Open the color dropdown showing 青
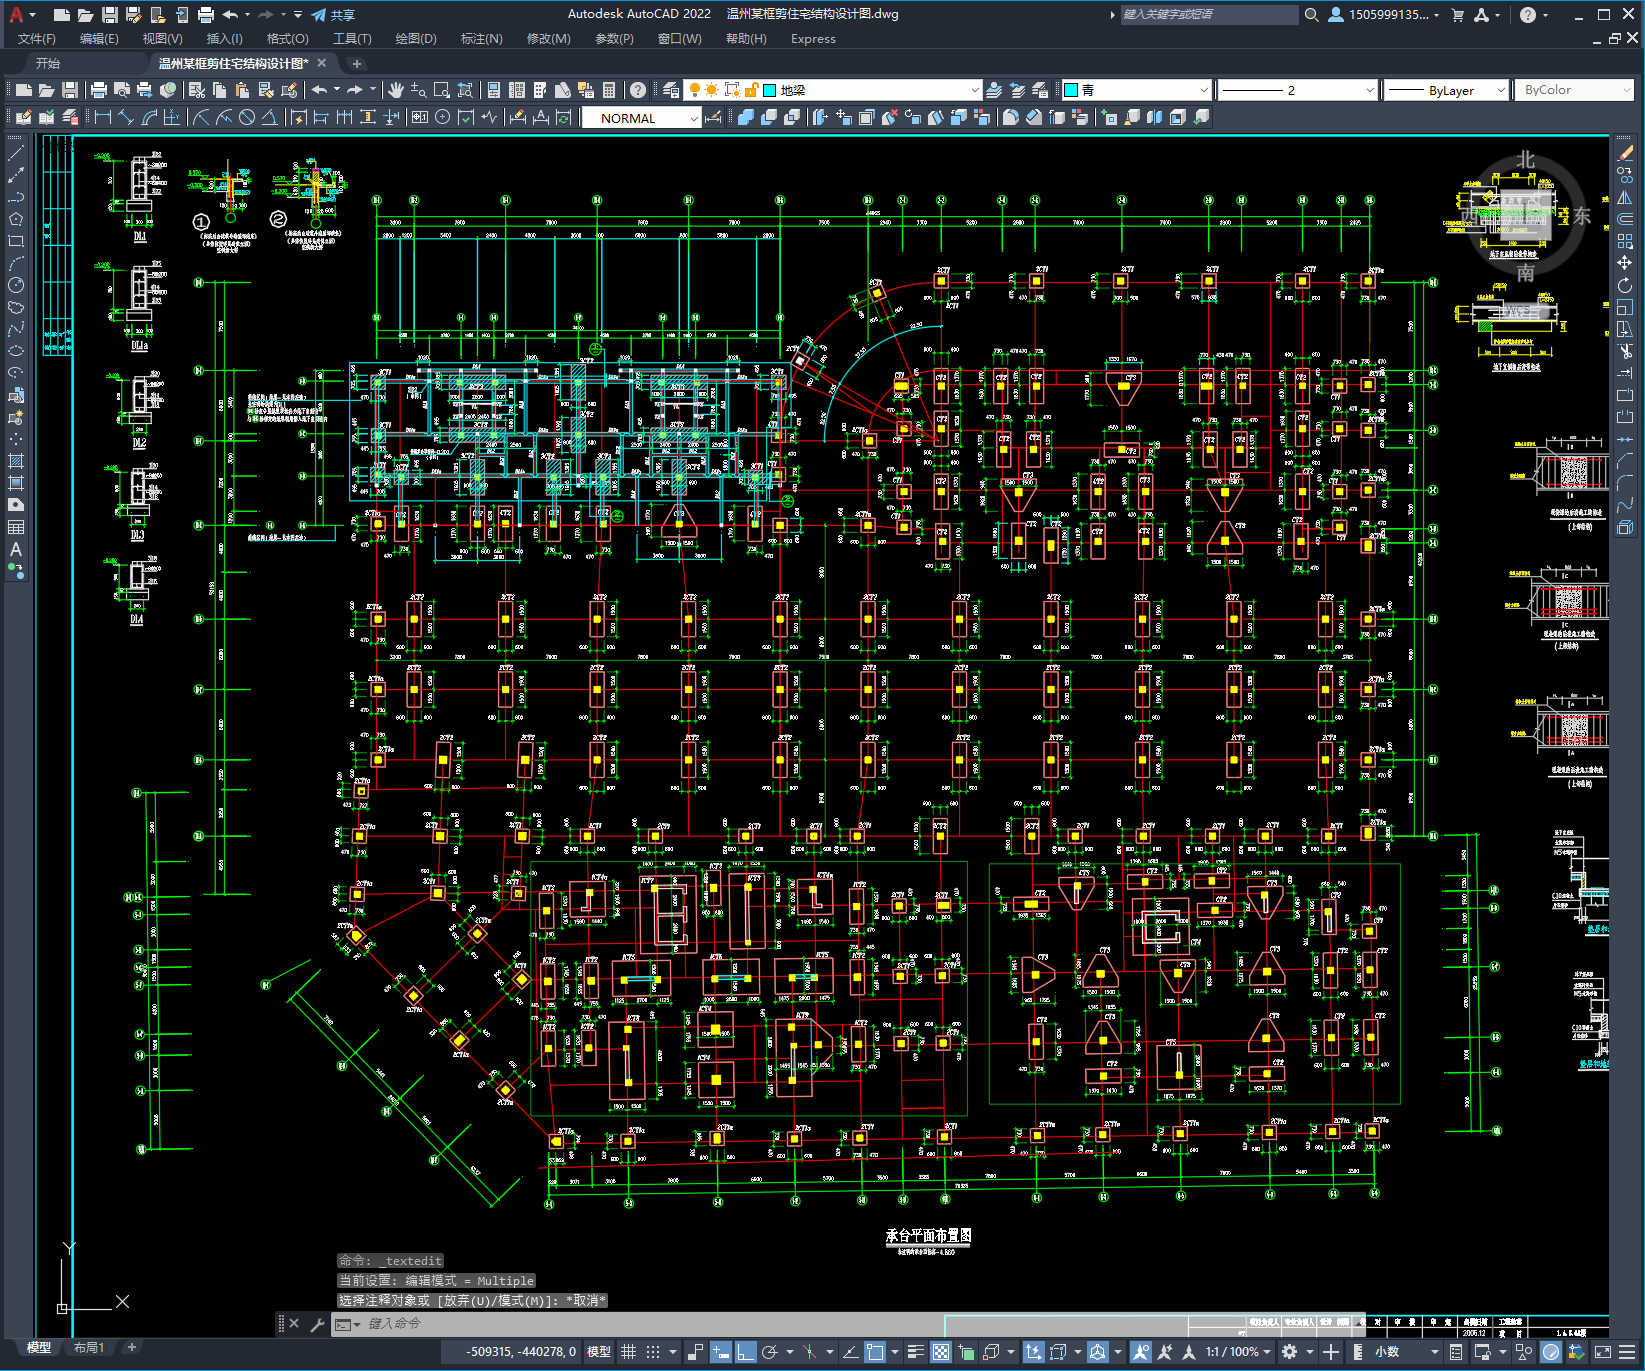 (1136, 90)
